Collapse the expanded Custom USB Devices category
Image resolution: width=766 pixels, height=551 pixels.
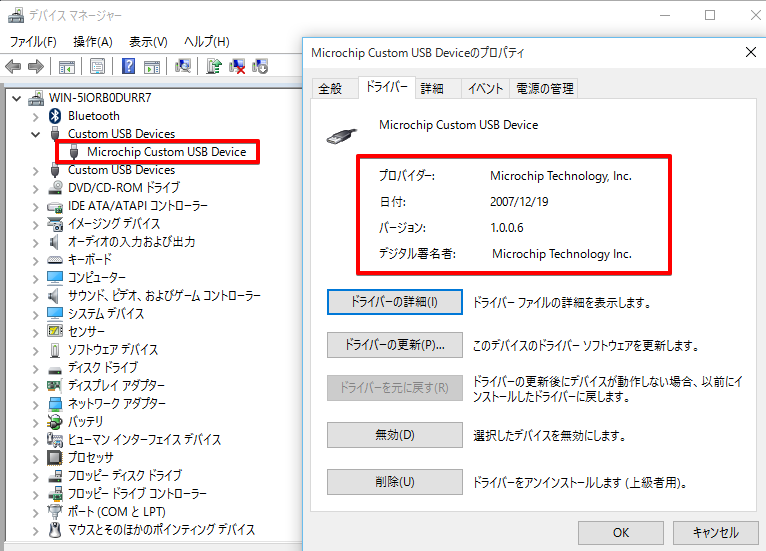[35, 134]
